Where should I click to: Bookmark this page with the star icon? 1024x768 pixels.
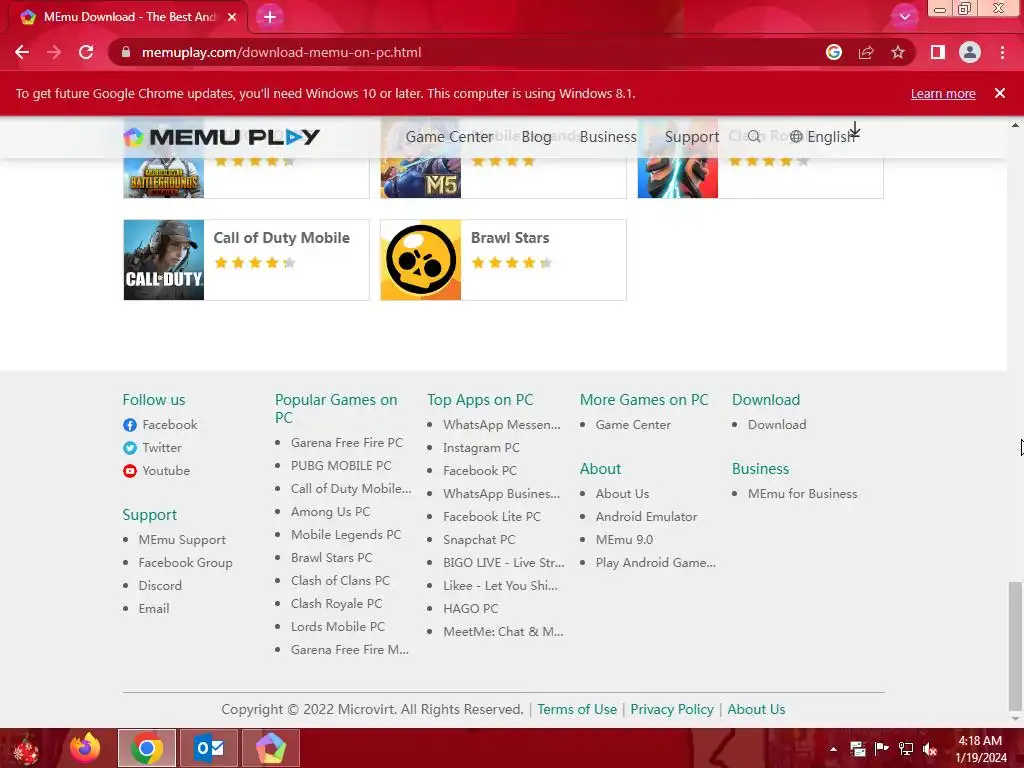pos(898,52)
